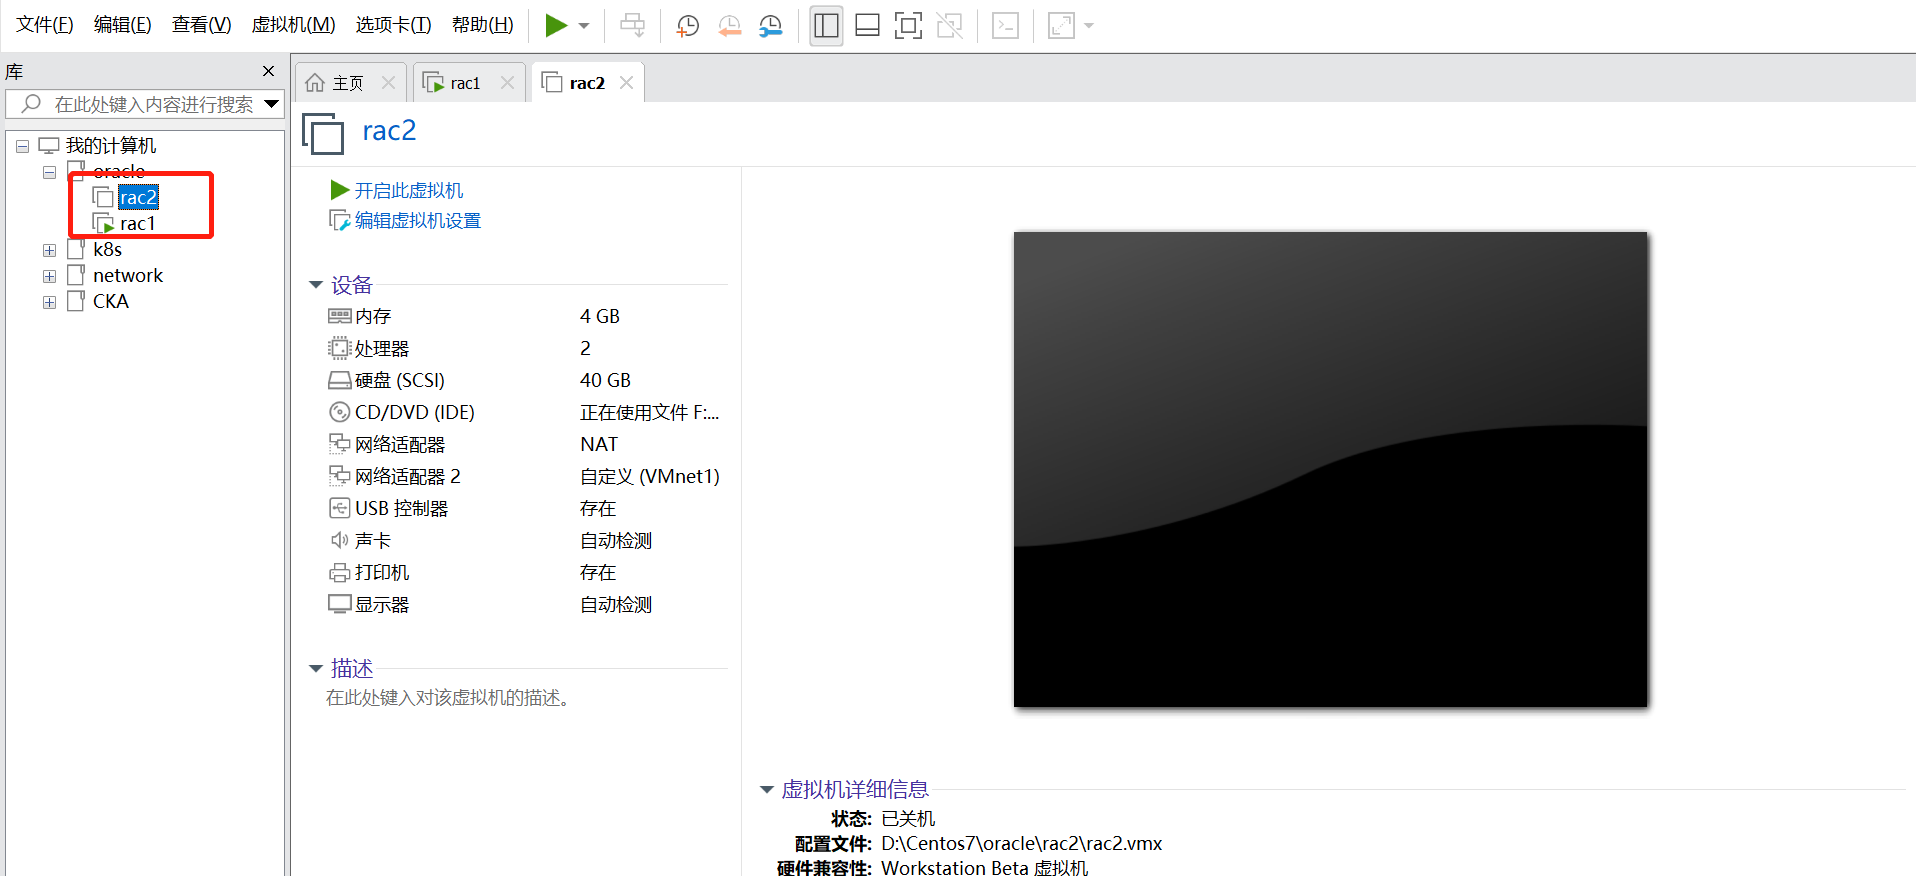Click the config path D:\Centos7\oracle\rac2\rac2.vmx
1916x876 pixels.
1021,843
